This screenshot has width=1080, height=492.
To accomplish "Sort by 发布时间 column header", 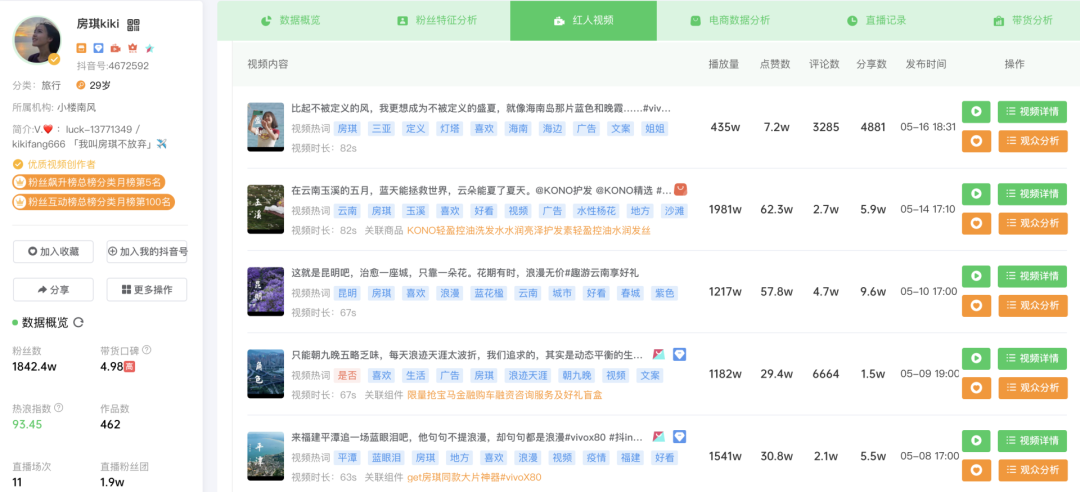I will coord(926,64).
